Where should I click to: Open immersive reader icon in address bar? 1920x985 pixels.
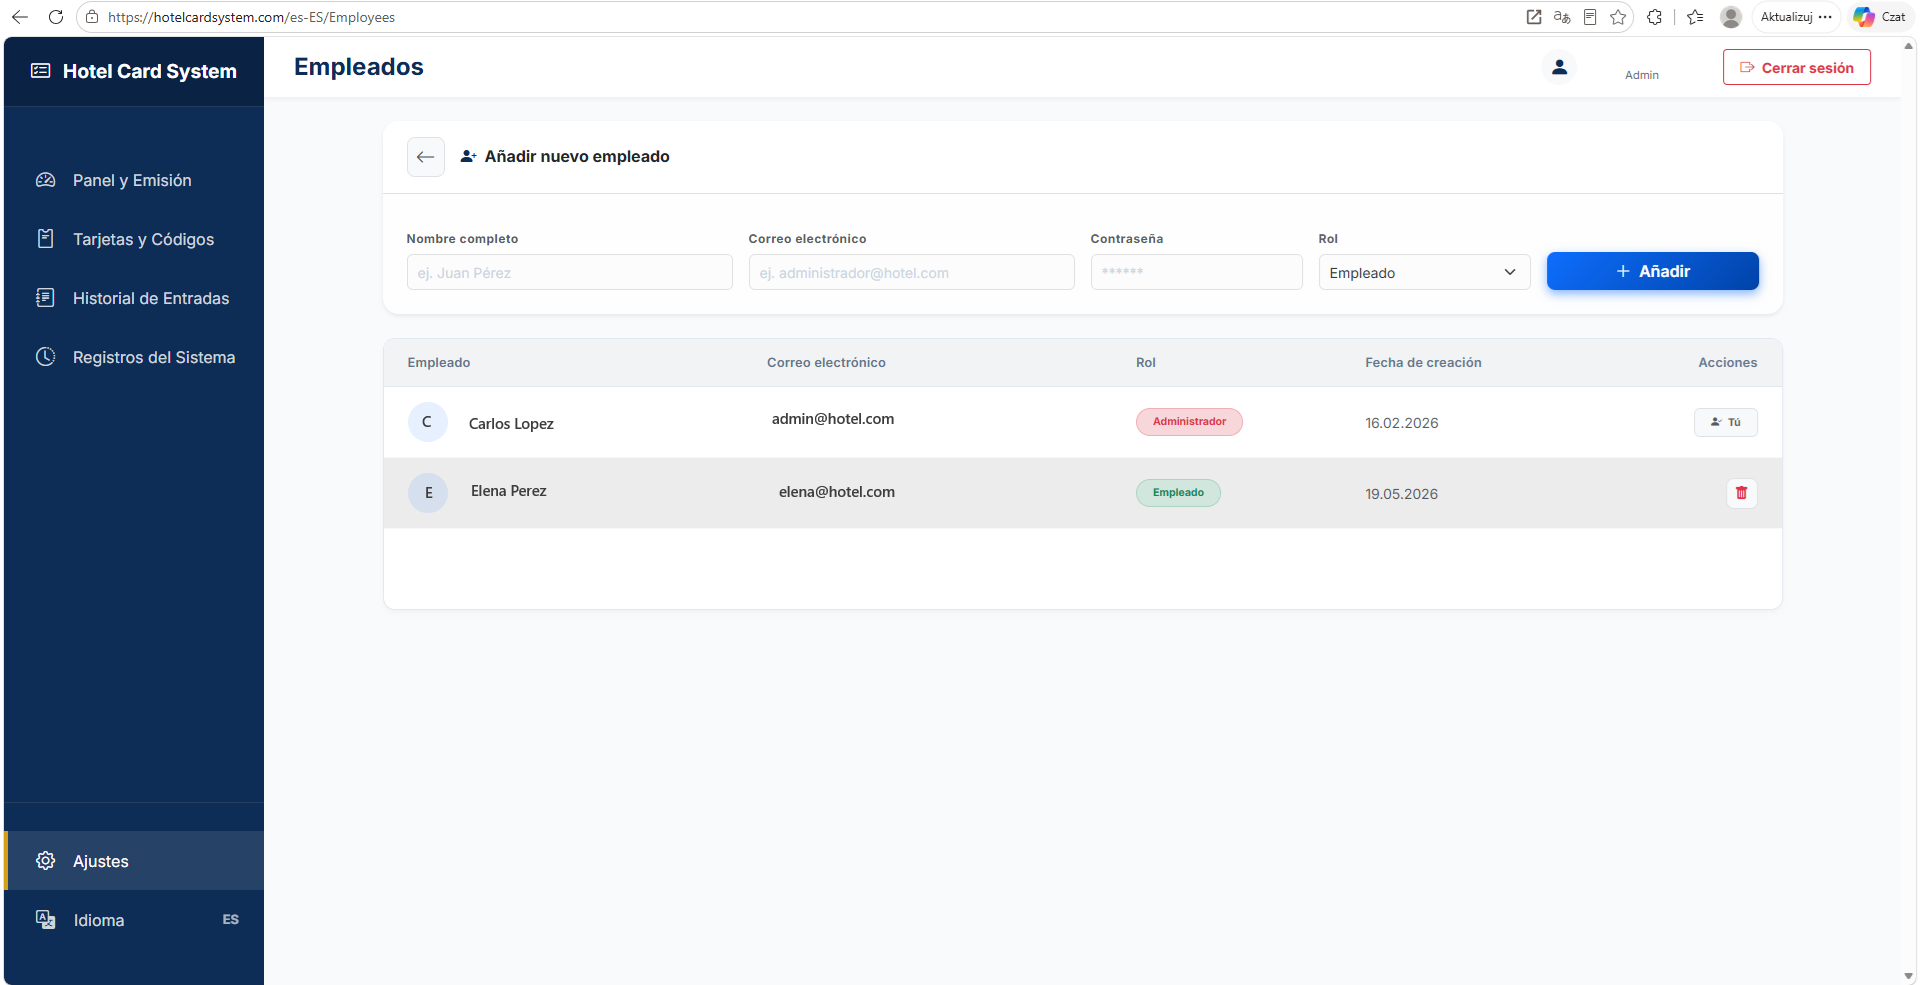click(1590, 17)
